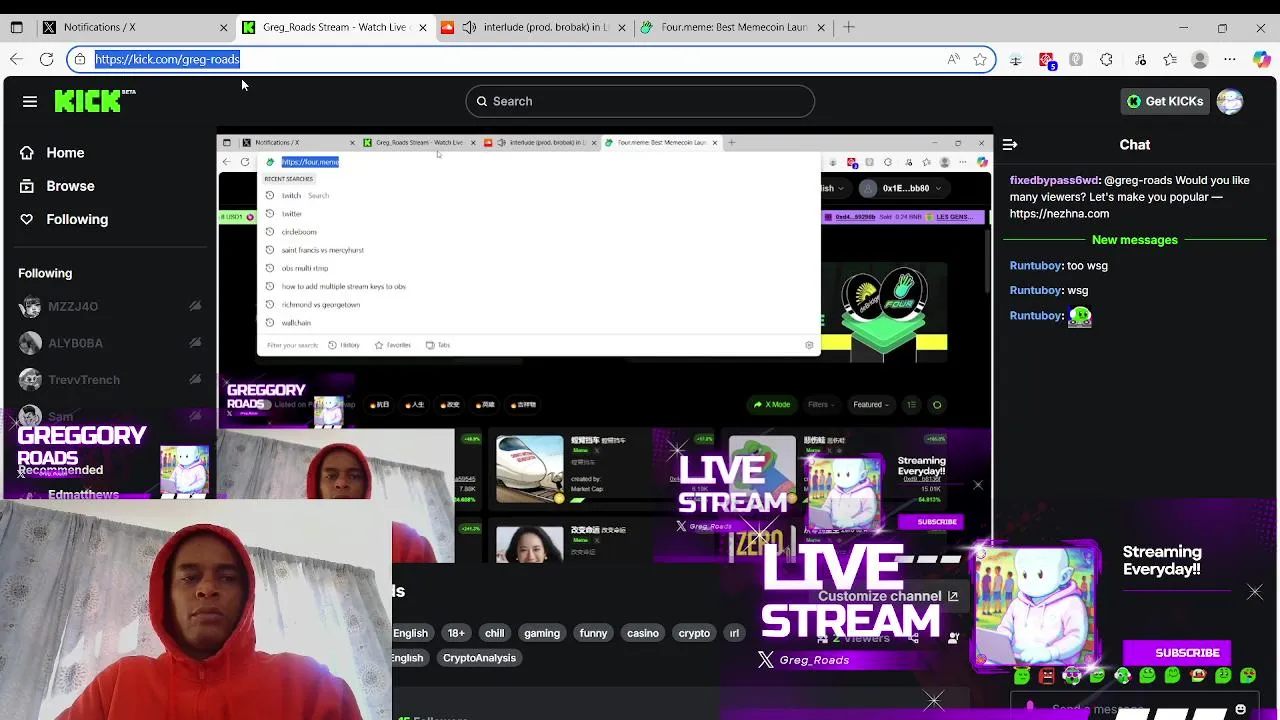Reload the page with refresh icon
The image size is (1280, 720).
coord(46,59)
